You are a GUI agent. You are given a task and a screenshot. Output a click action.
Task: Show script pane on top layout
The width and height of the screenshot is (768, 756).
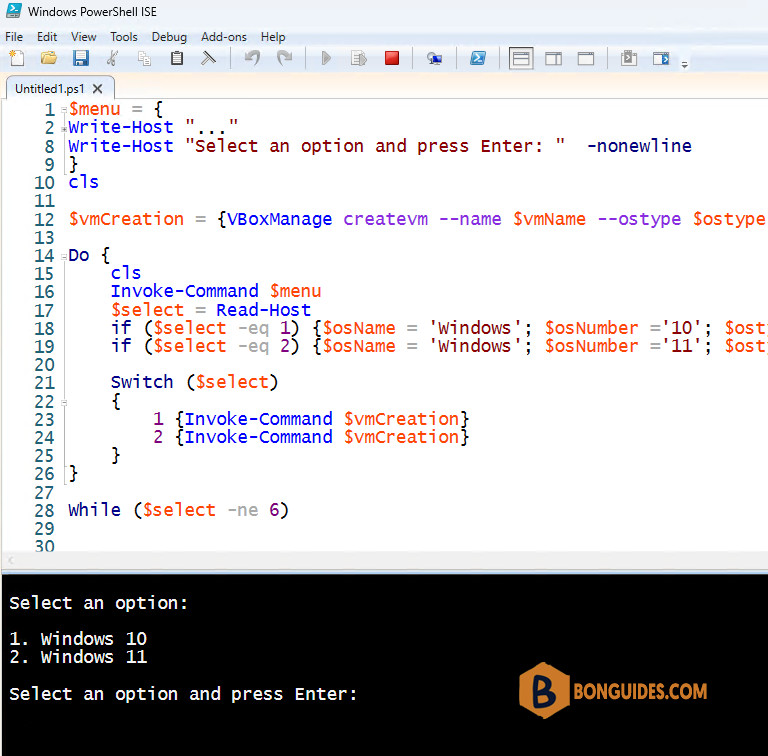[x=521, y=59]
